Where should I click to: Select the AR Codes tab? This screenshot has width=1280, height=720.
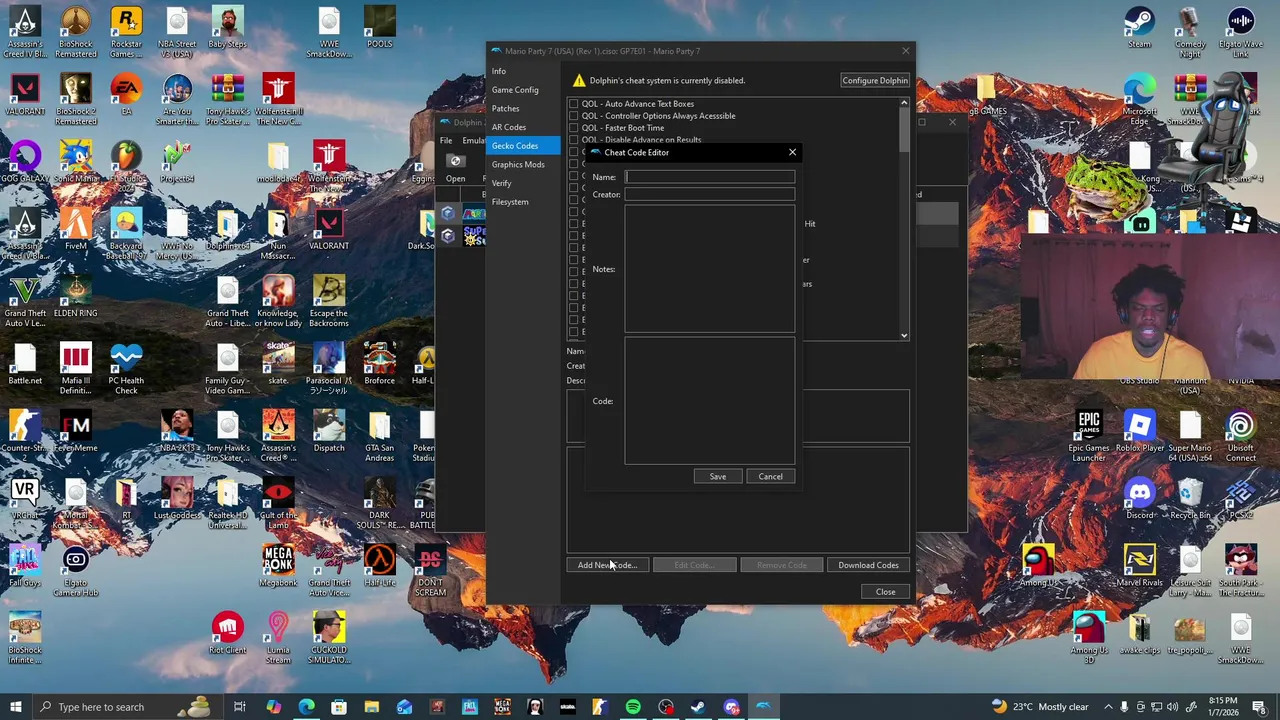[x=509, y=127]
